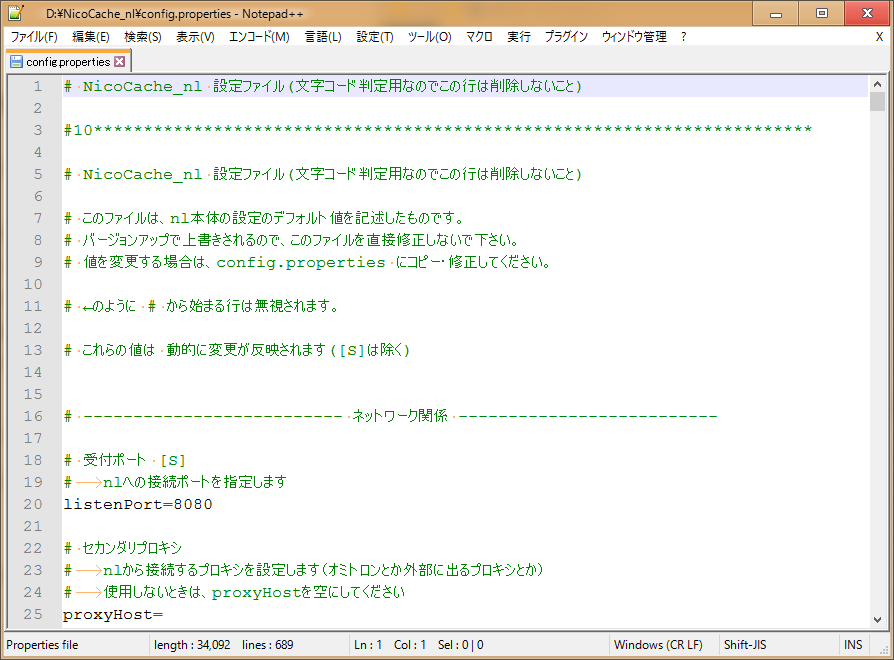Click line number 1 in the margin

[x=38, y=86]
